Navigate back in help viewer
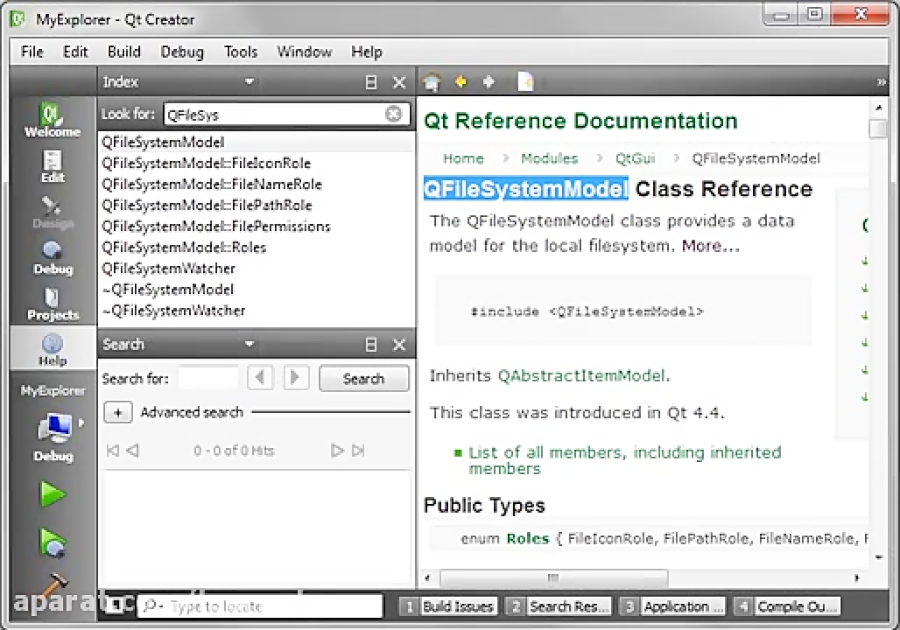This screenshot has width=900, height=630. click(x=460, y=82)
